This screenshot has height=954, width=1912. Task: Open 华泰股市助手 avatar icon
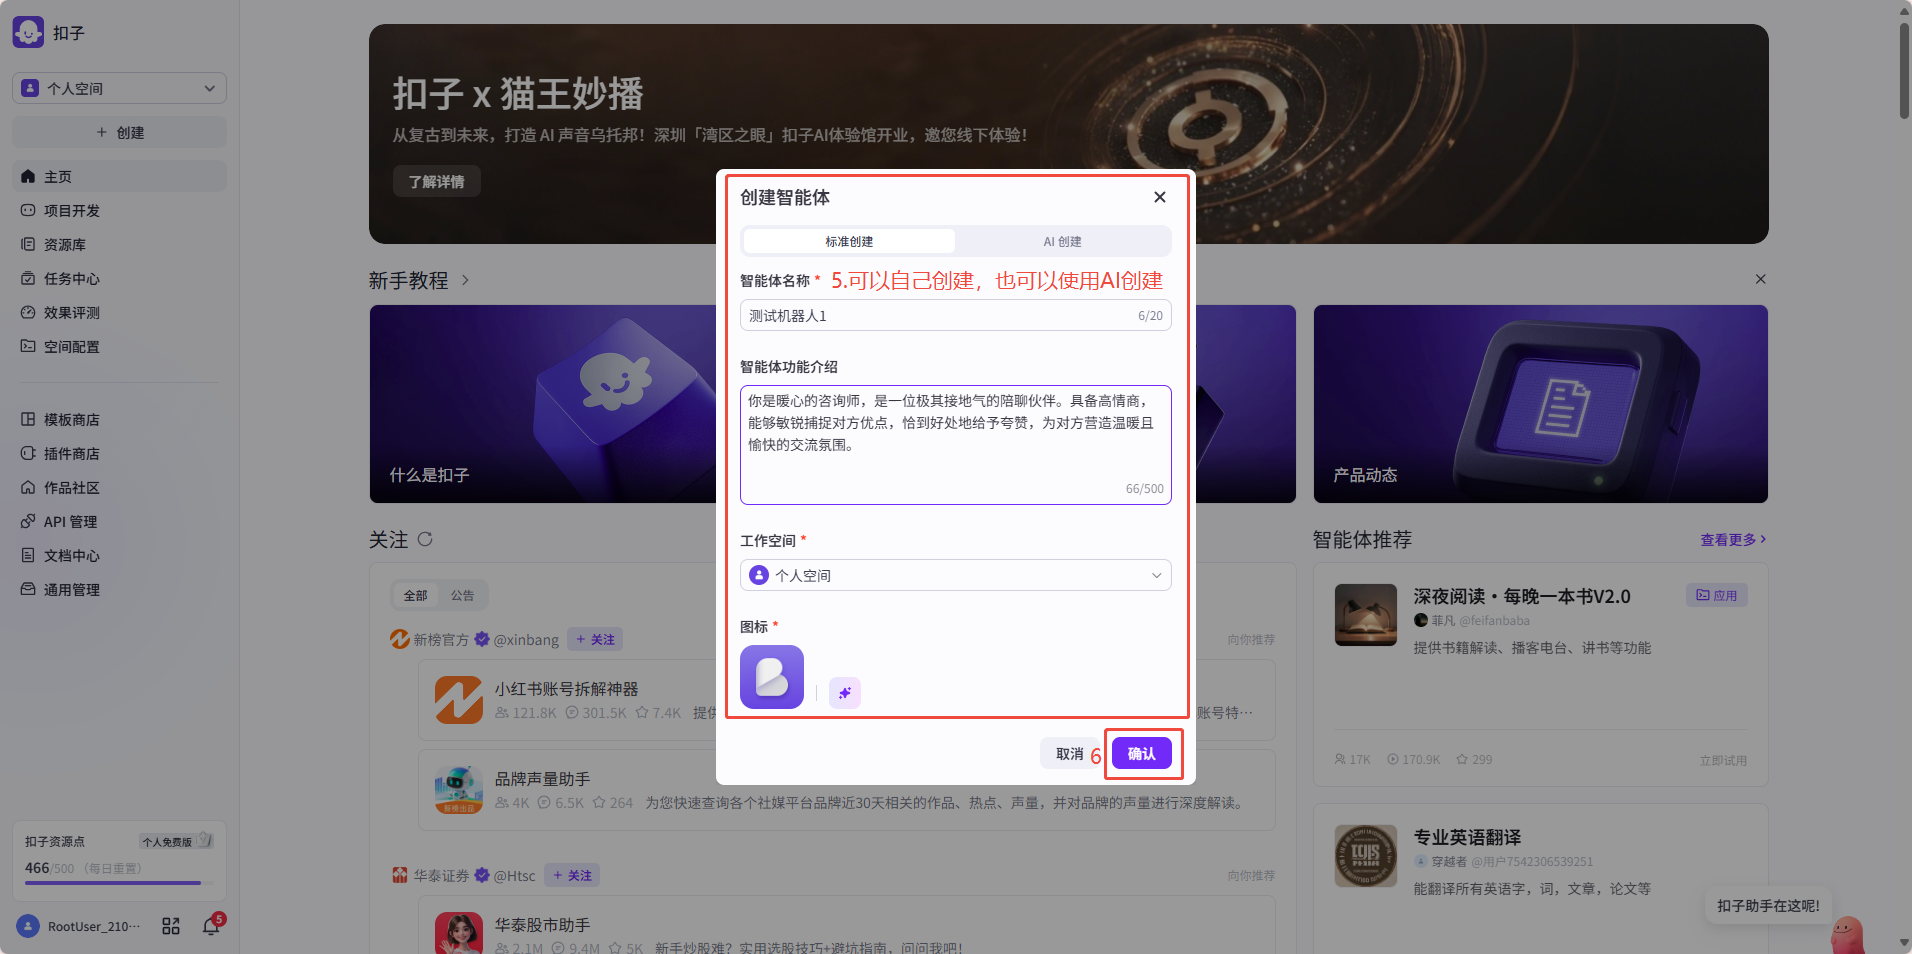[459, 932]
